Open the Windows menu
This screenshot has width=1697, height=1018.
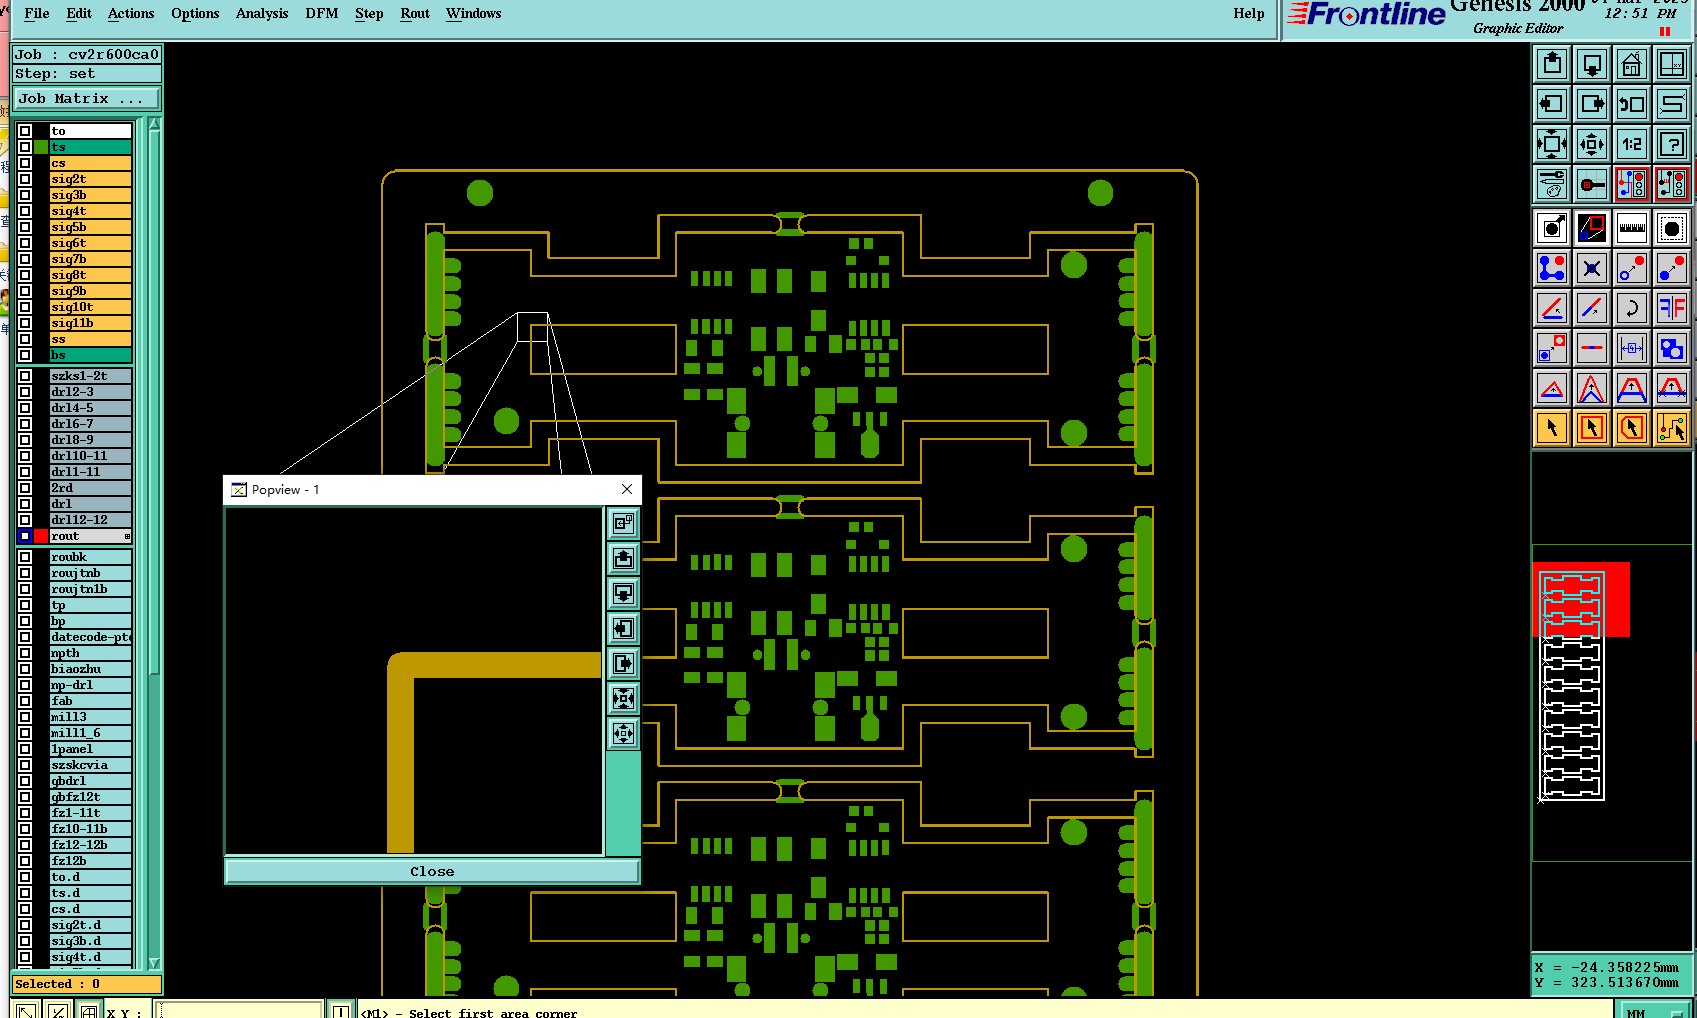pyautogui.click(x=474, y=13)
